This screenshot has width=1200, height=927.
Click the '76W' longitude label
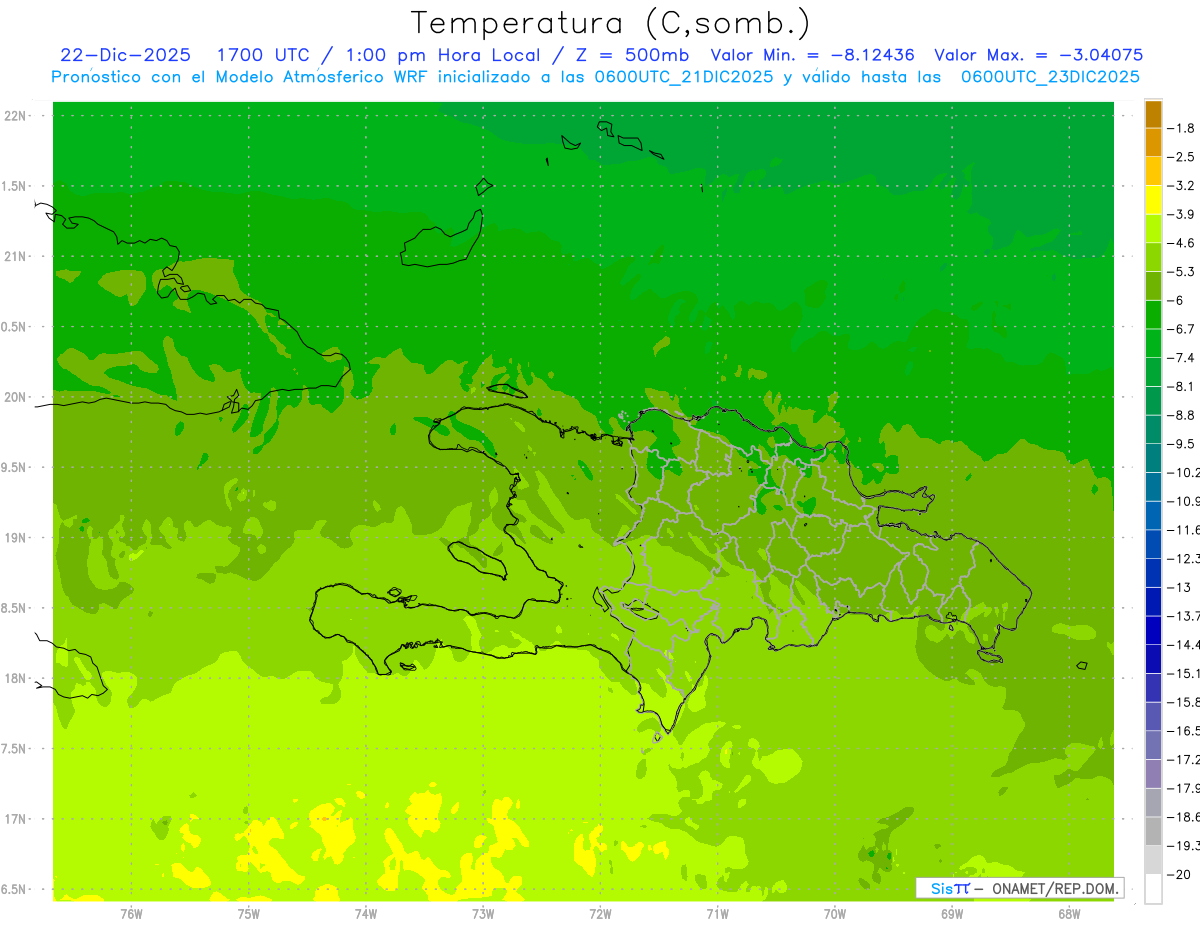click(131, 914)
